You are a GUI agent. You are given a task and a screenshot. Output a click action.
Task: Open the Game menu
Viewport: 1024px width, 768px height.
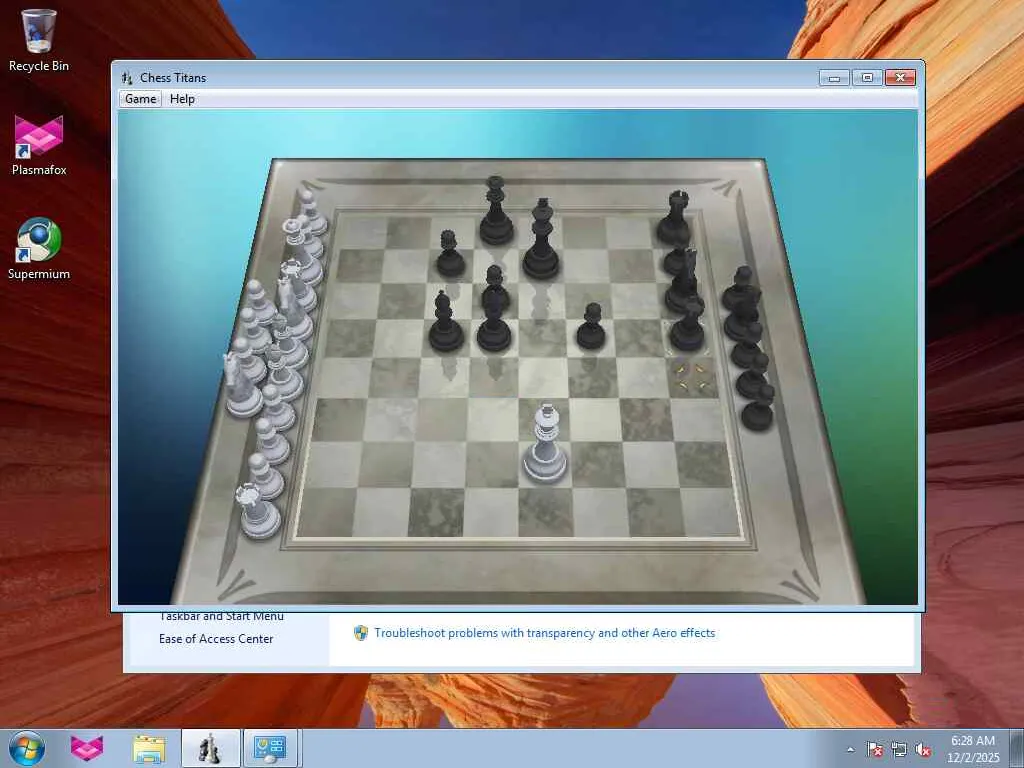[x=140, y=99]
